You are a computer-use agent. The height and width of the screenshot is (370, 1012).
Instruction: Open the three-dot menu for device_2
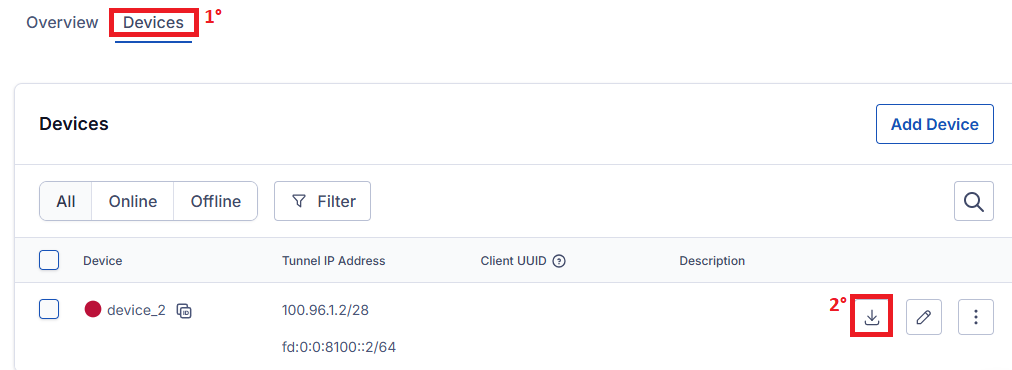[976, 316]
